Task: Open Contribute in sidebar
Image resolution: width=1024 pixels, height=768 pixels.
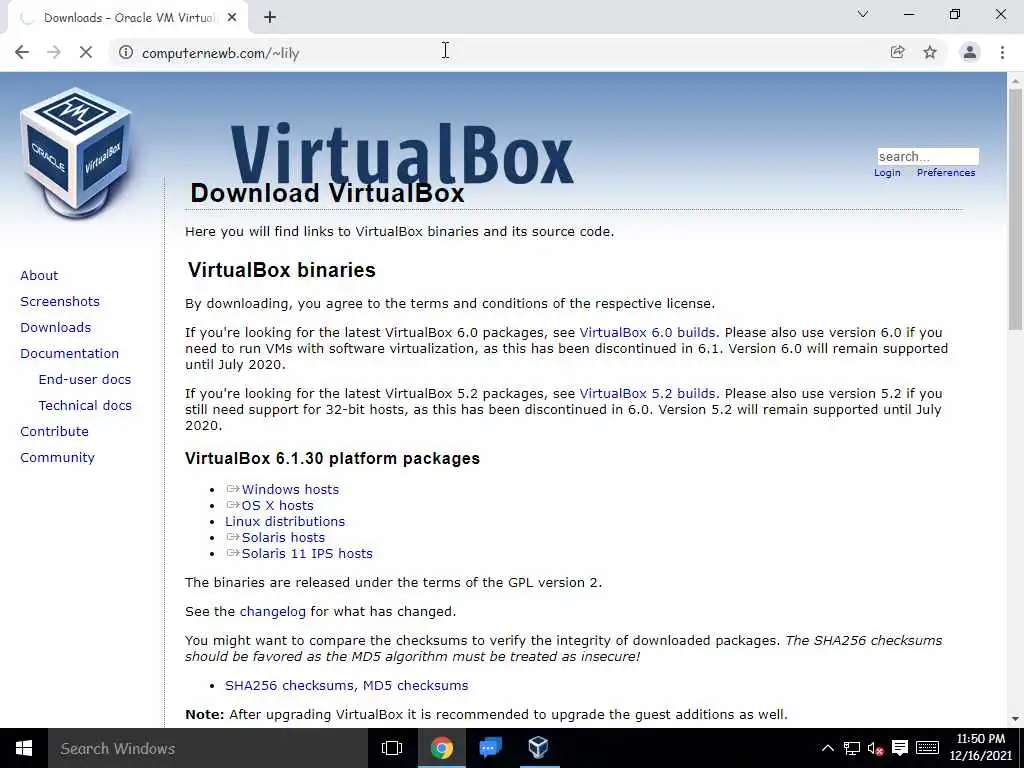Action: 54,432
